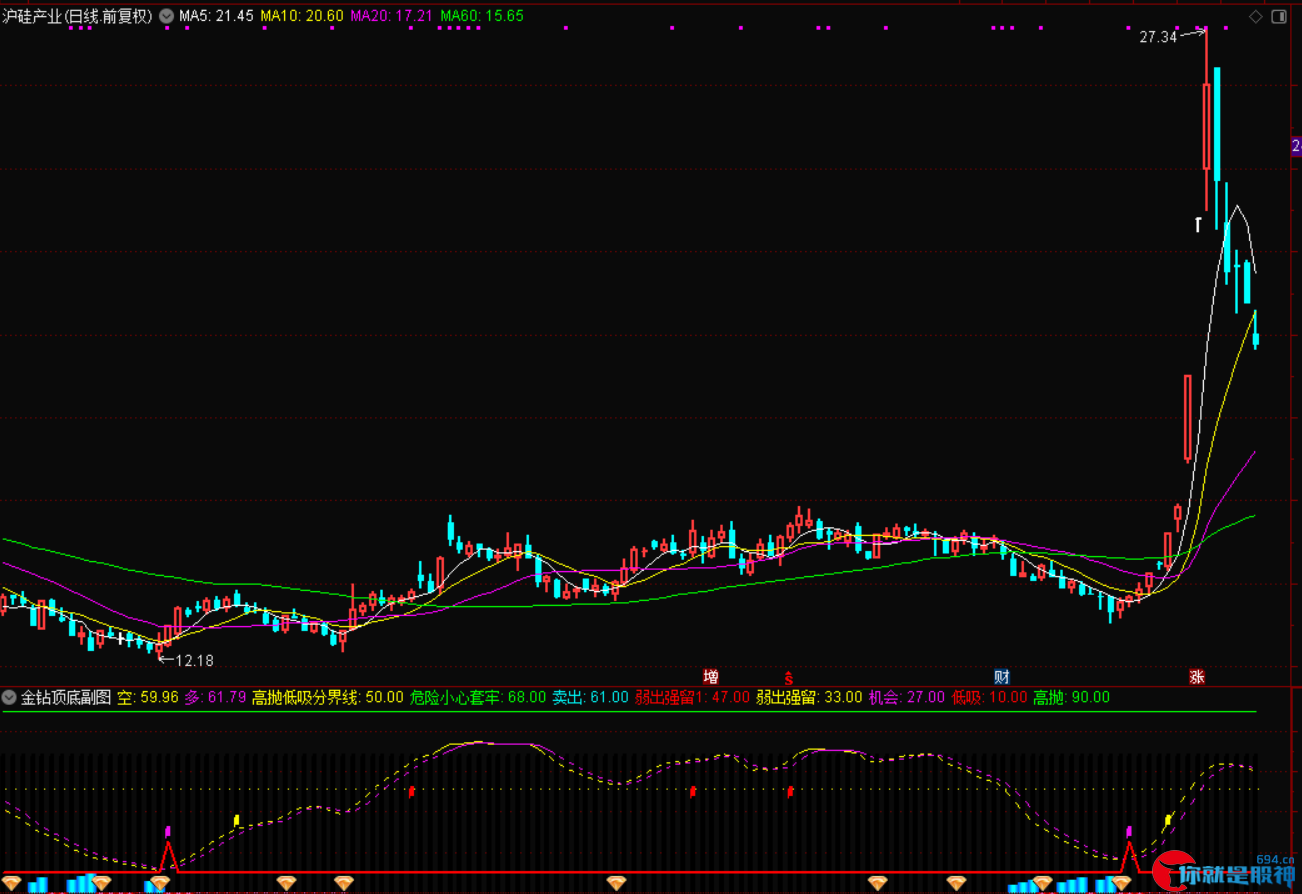1302x894 pixels.
Task: Select the MA5: 21.45 indicator label
Action: pyautogui.click(x=216, y=16)
